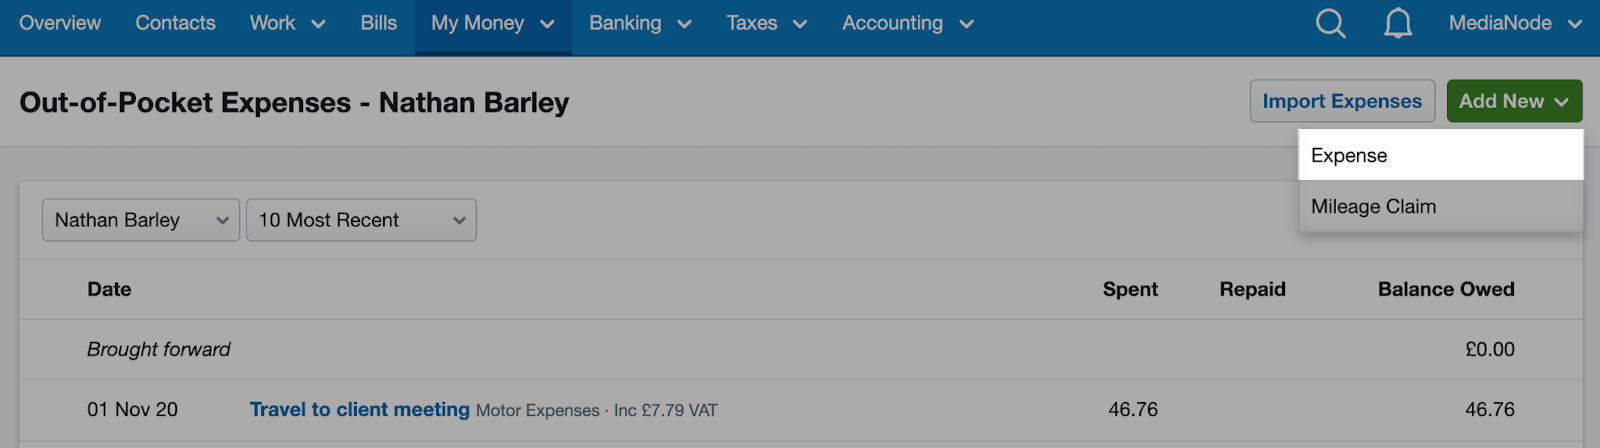The image size is (1600, 448).
Task: Open the Nathan Barley user selector
Action: tap(141, 220)
